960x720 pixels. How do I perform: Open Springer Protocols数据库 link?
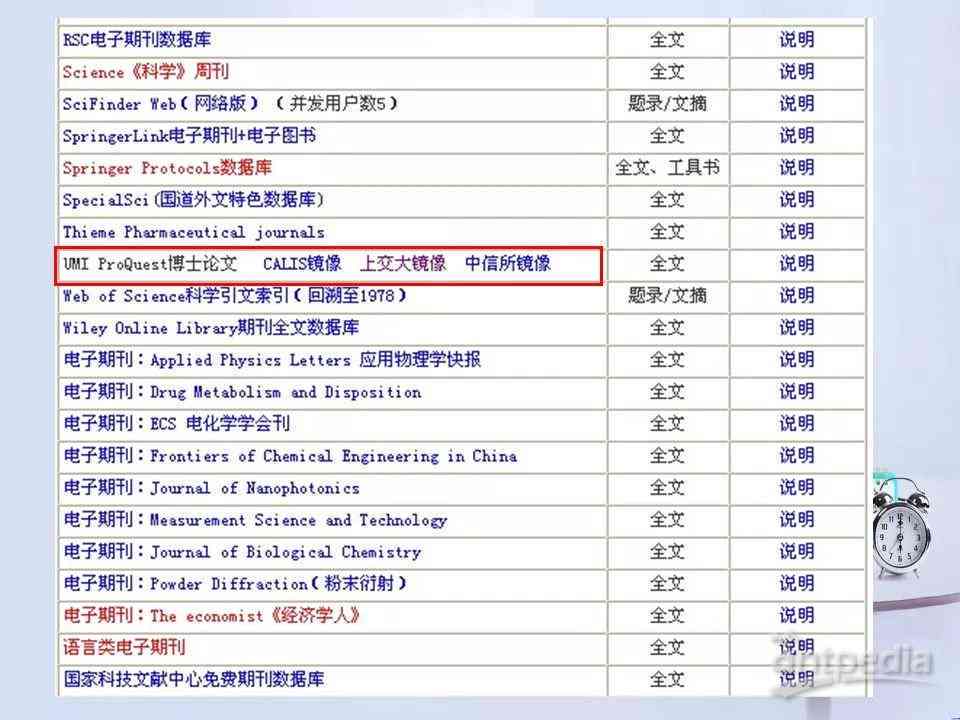click(167, 167)
